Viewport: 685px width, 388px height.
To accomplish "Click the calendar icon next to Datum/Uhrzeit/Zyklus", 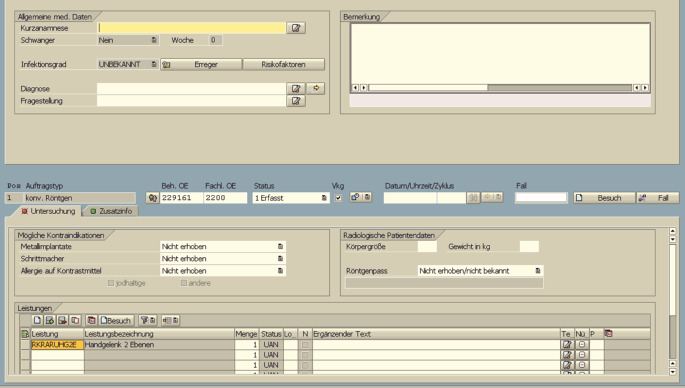I will [473, 198].
